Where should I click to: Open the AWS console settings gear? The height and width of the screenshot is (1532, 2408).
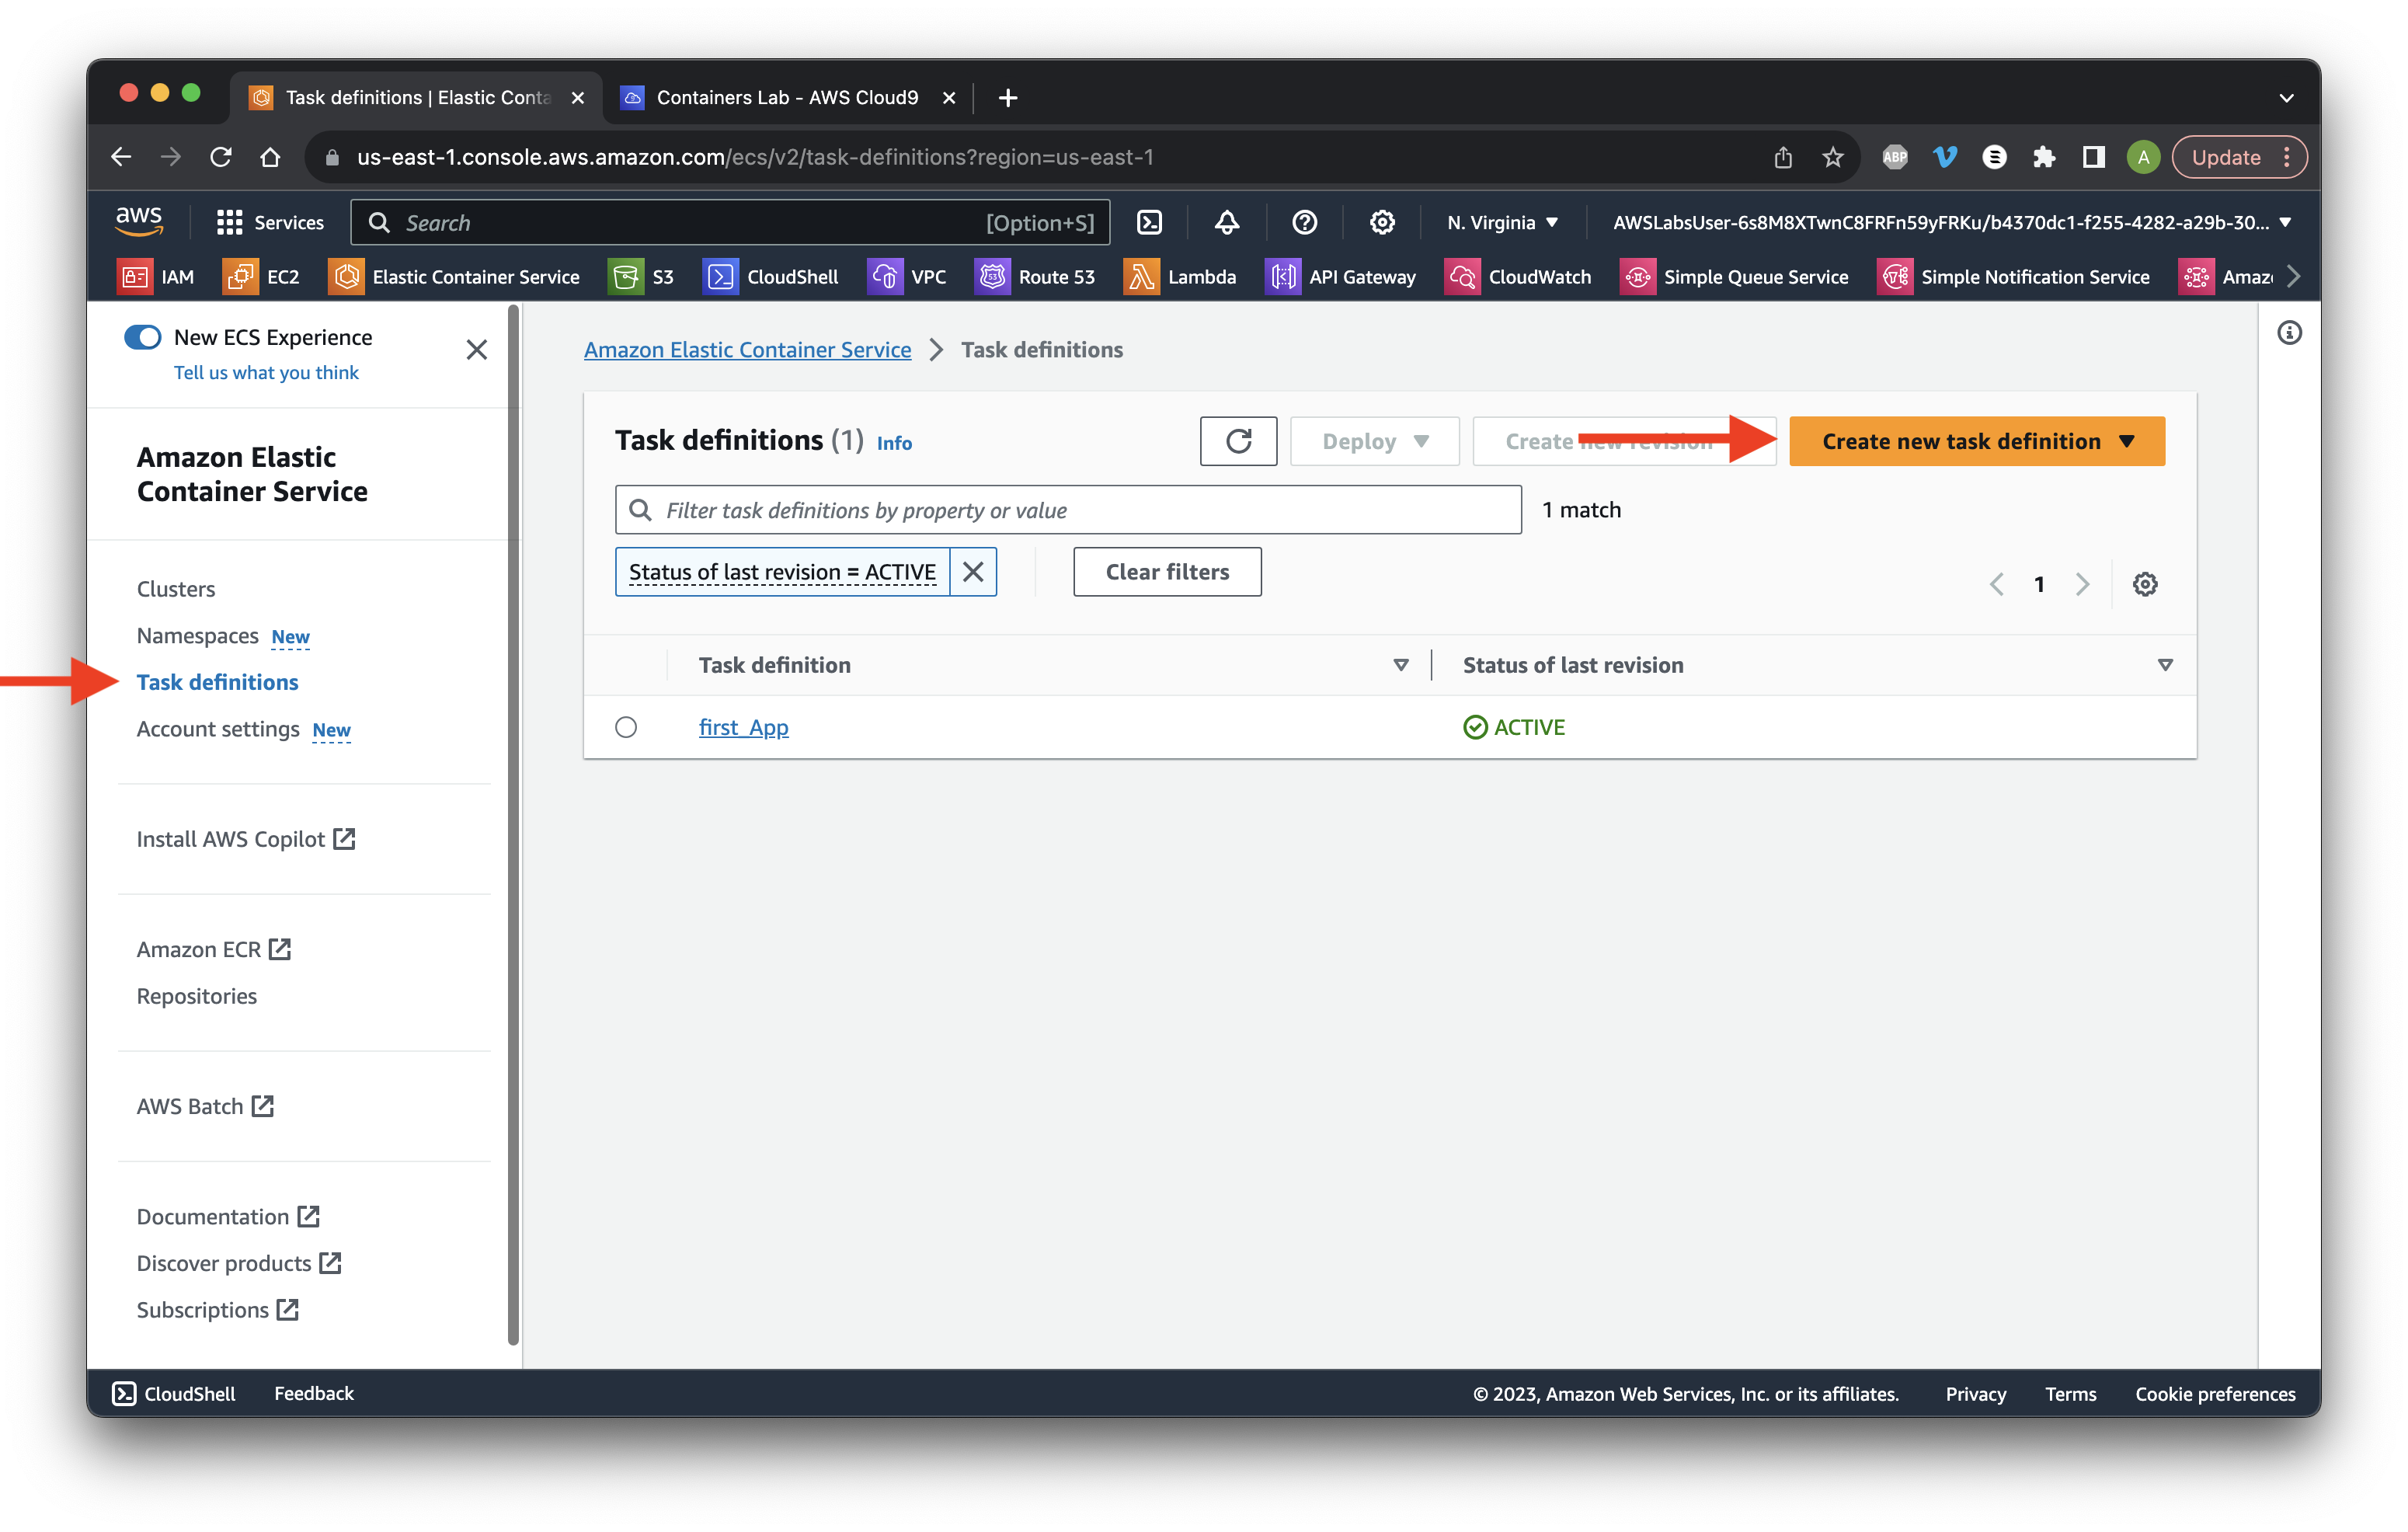[1382, 222]
